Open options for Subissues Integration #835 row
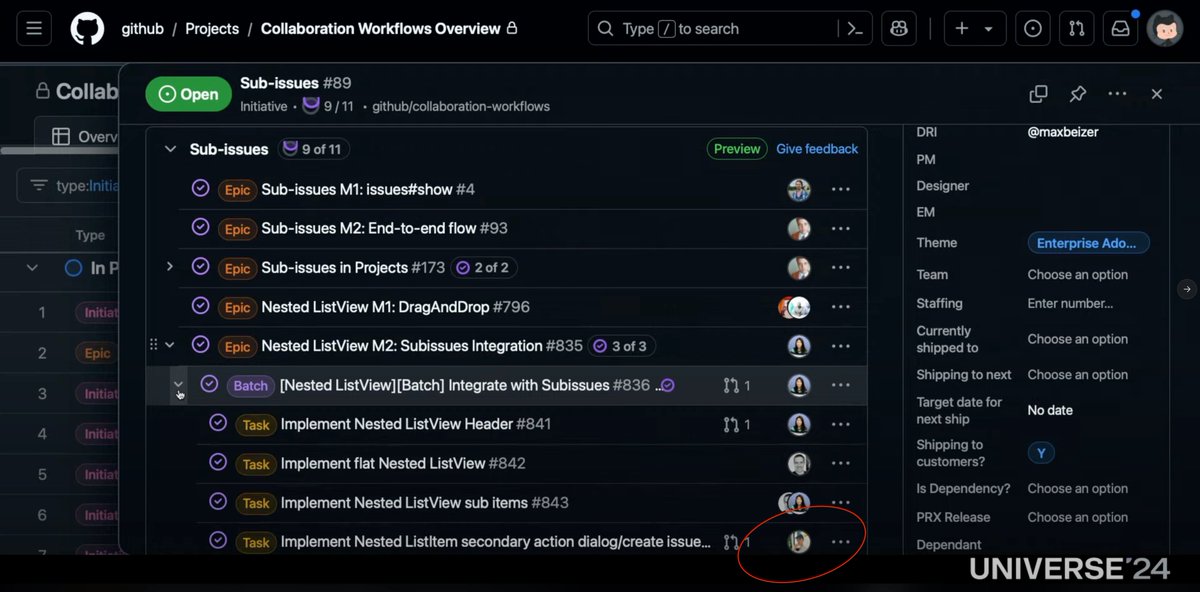Viewport: 1200px width, 592px height. pyautogui.click(x=840, y=346)
